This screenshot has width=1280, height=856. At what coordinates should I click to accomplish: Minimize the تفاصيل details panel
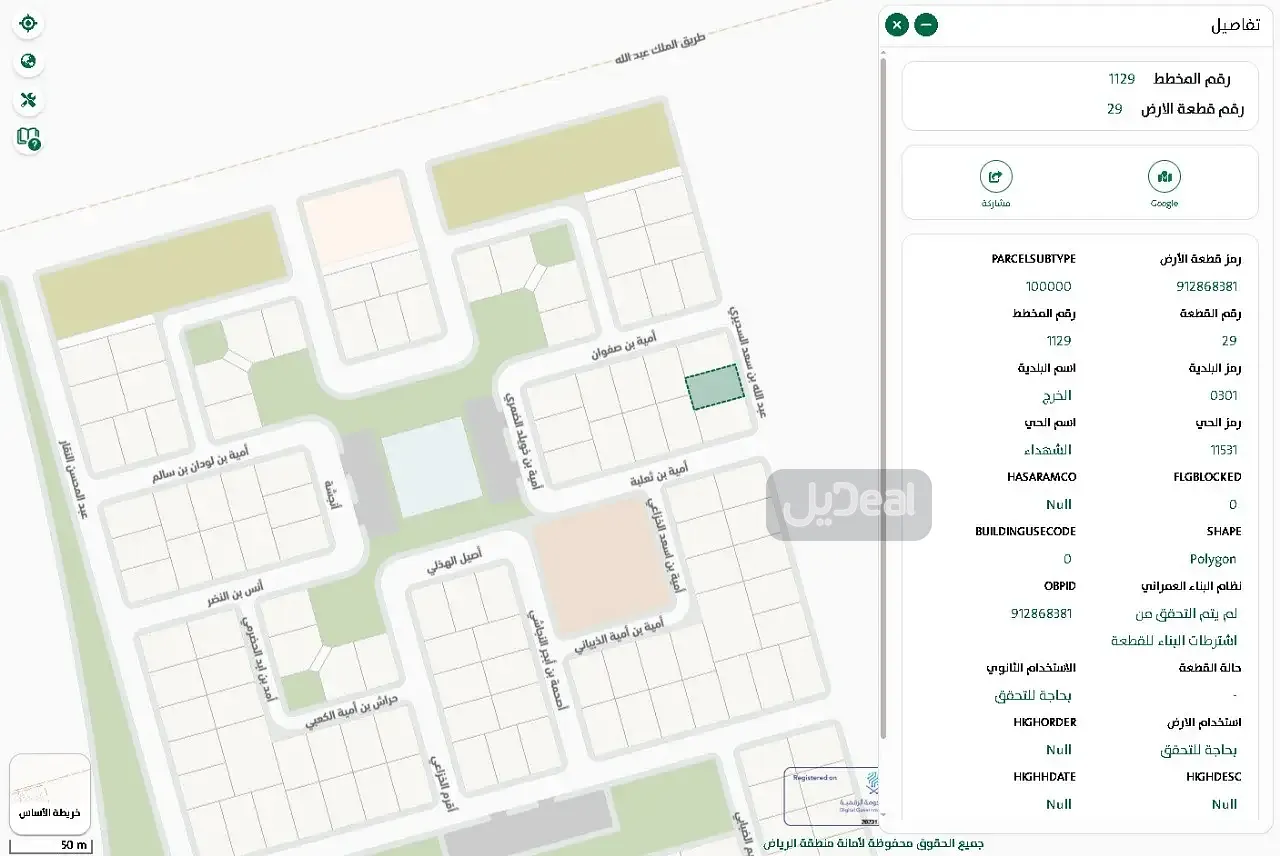pyautogui.click(x=926, y=25)
